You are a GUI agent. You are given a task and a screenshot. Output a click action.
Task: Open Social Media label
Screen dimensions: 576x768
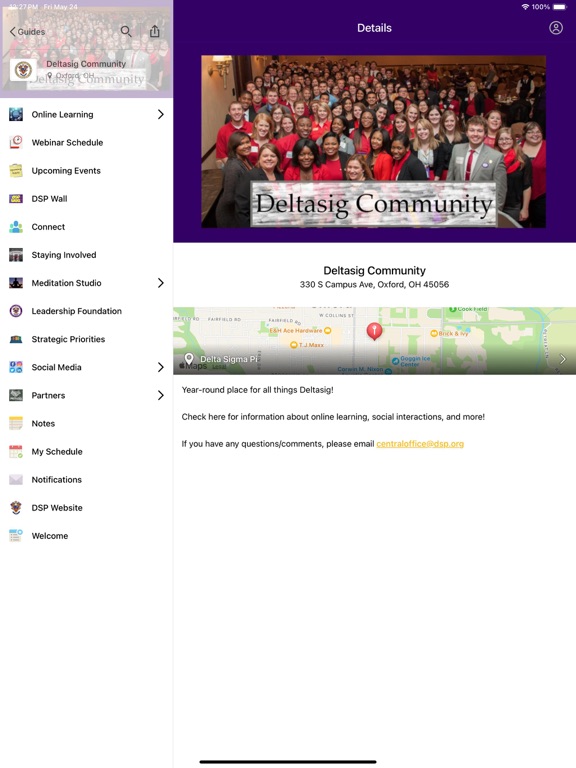click(56, 367)
